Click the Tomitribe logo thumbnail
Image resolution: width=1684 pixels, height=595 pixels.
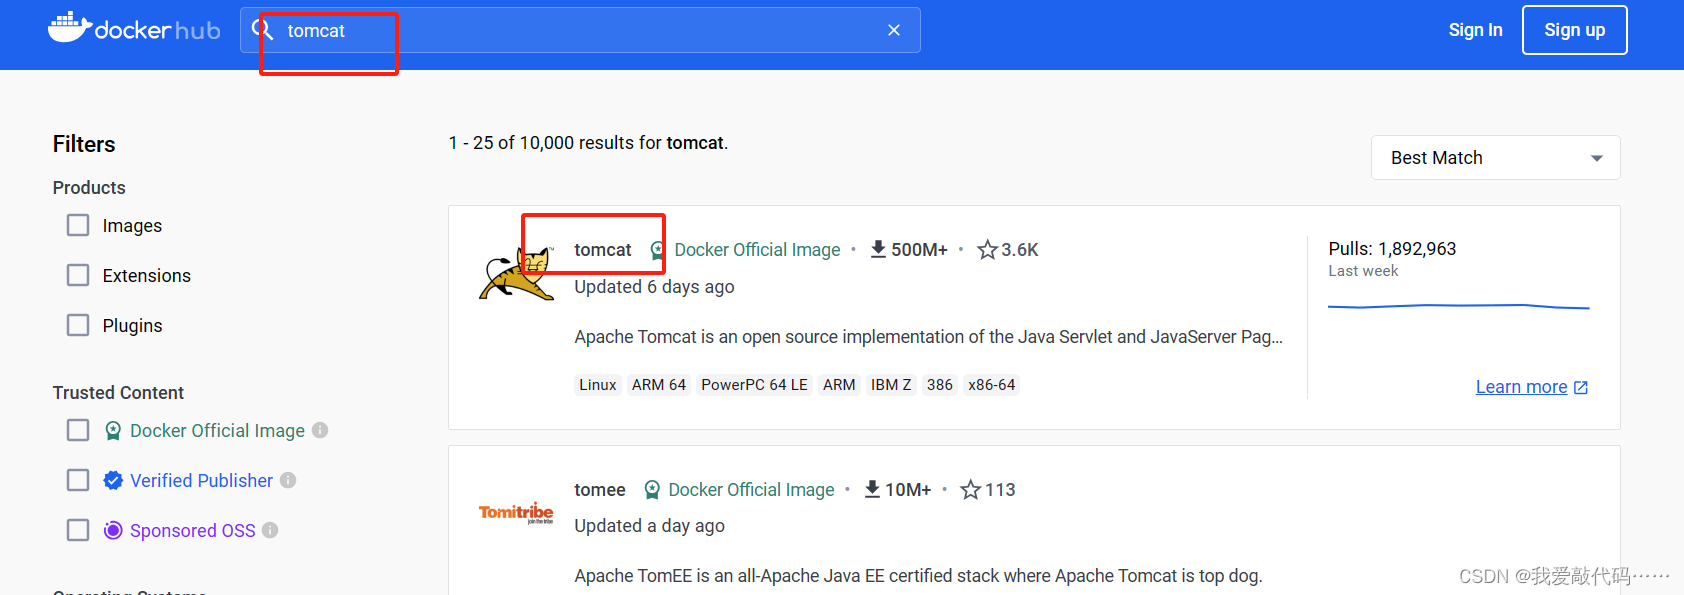pyautogui.click(x=516, y=513)
